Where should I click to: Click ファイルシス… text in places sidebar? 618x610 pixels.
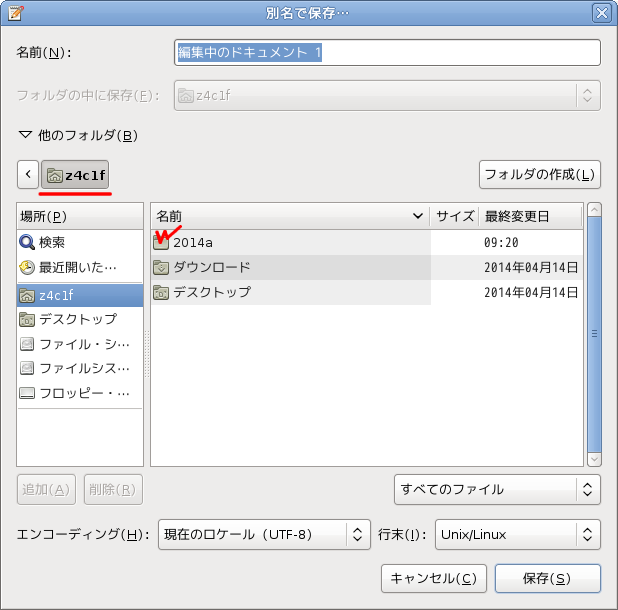[84, 368]
